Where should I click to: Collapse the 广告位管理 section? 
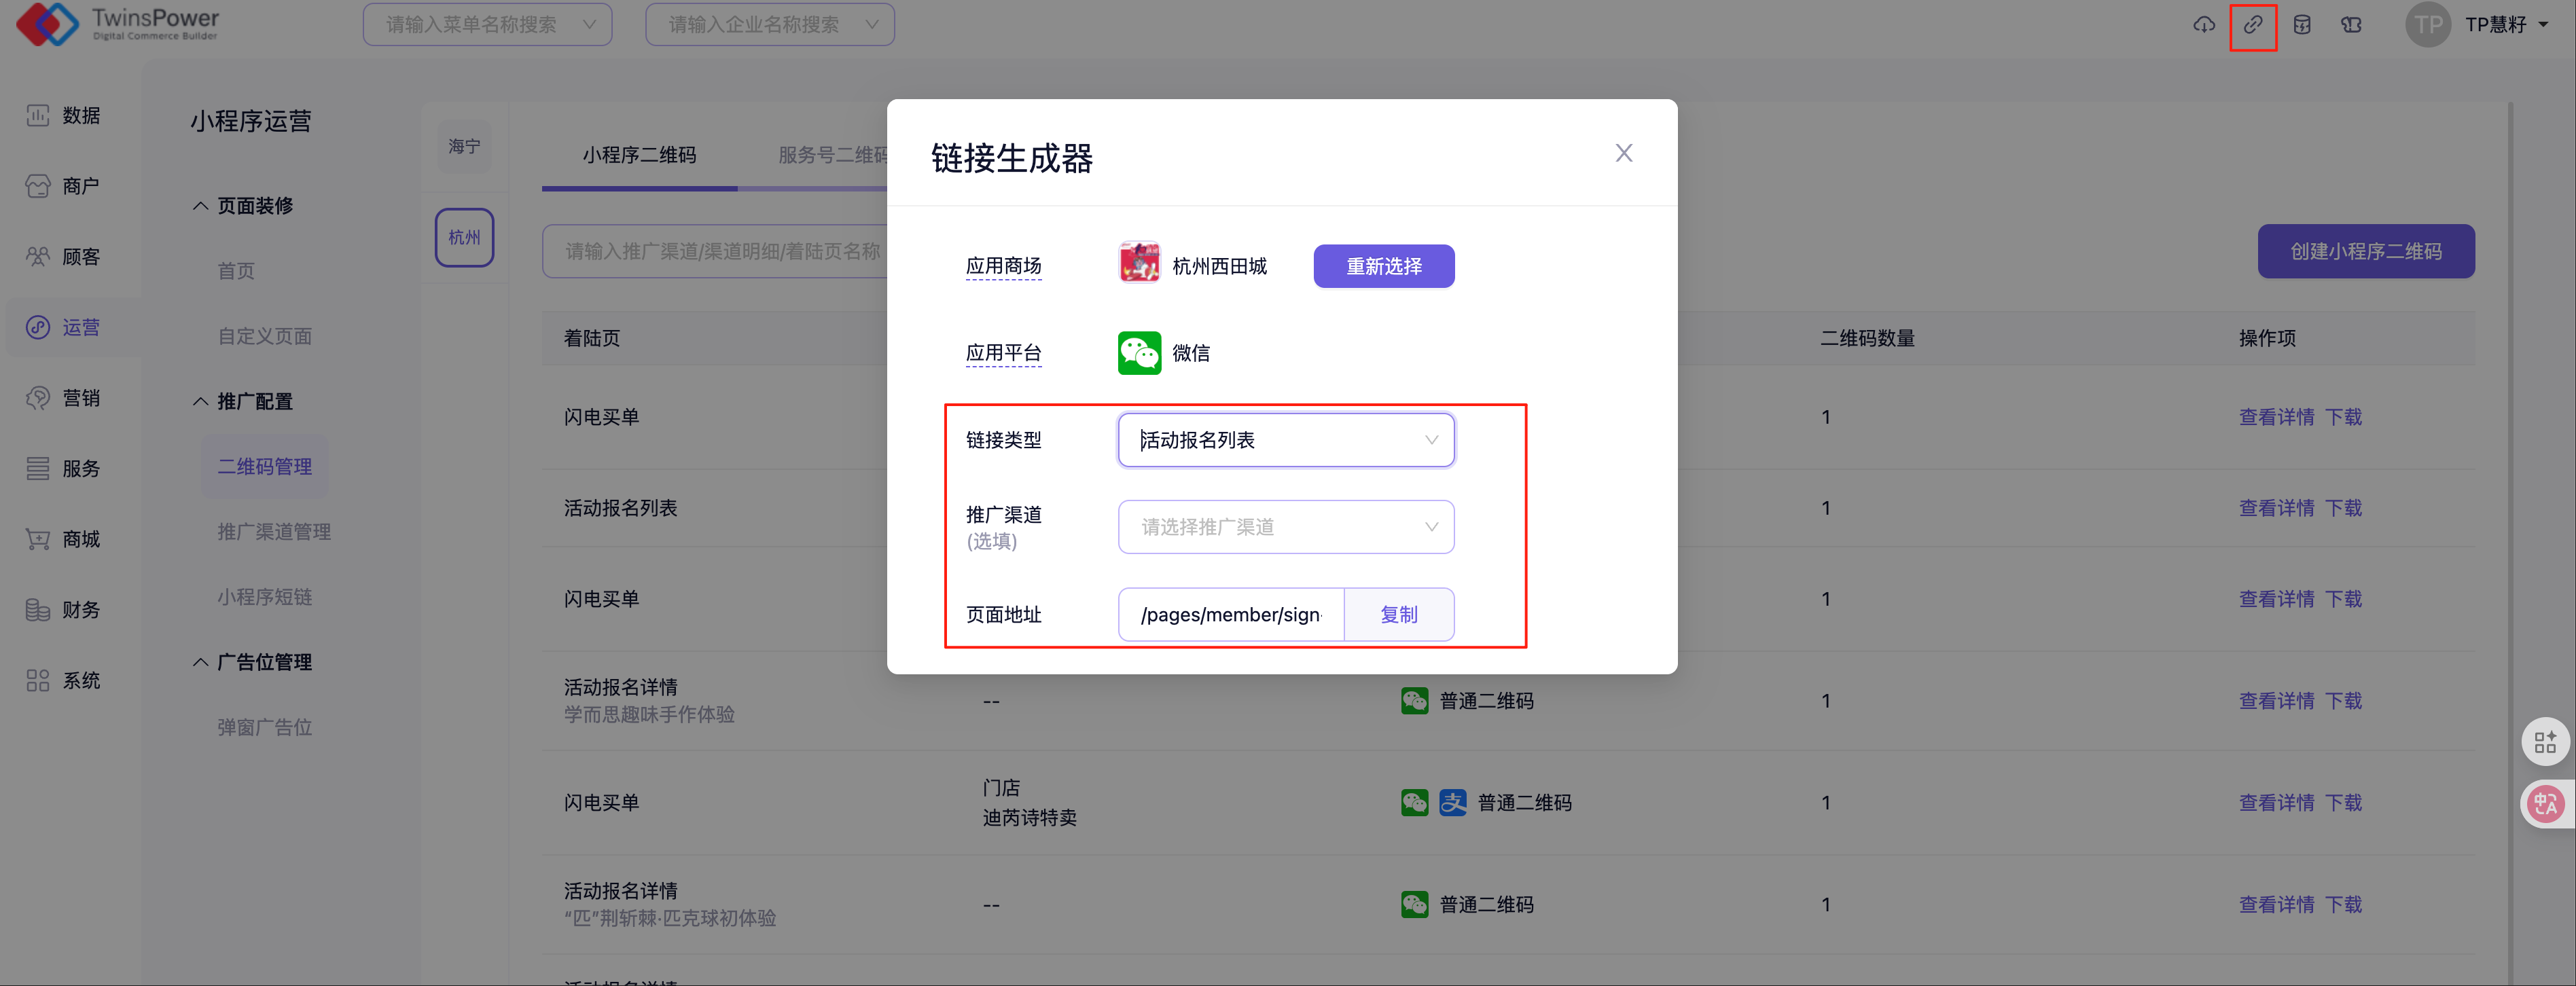[200, 662]
